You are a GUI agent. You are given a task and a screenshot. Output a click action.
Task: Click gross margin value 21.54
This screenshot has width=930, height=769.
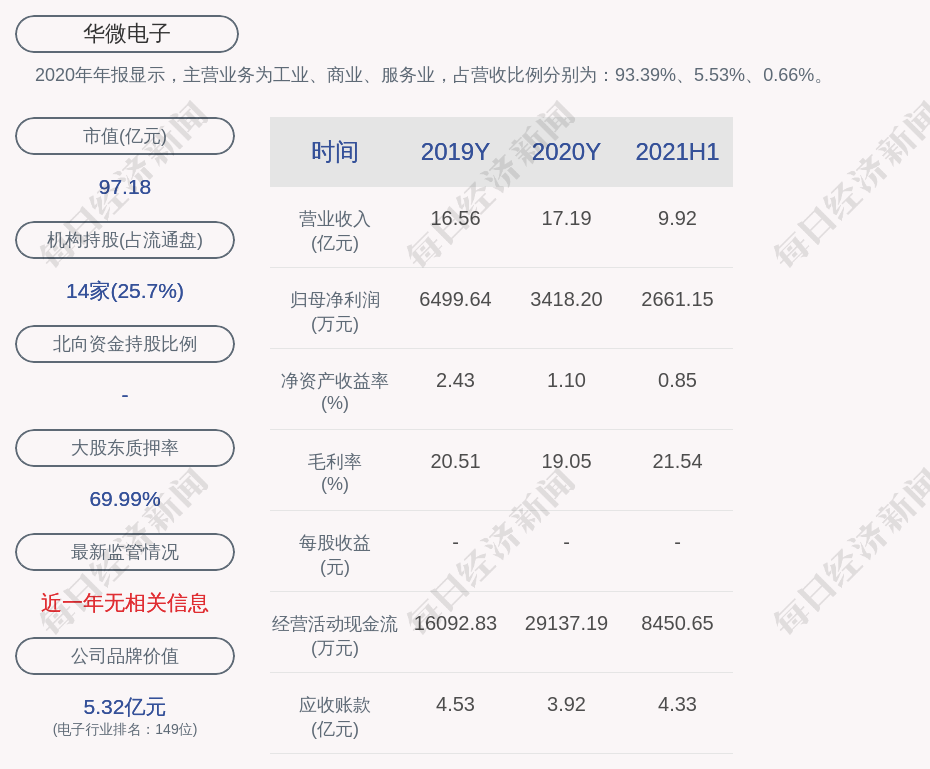click(677, 461)
